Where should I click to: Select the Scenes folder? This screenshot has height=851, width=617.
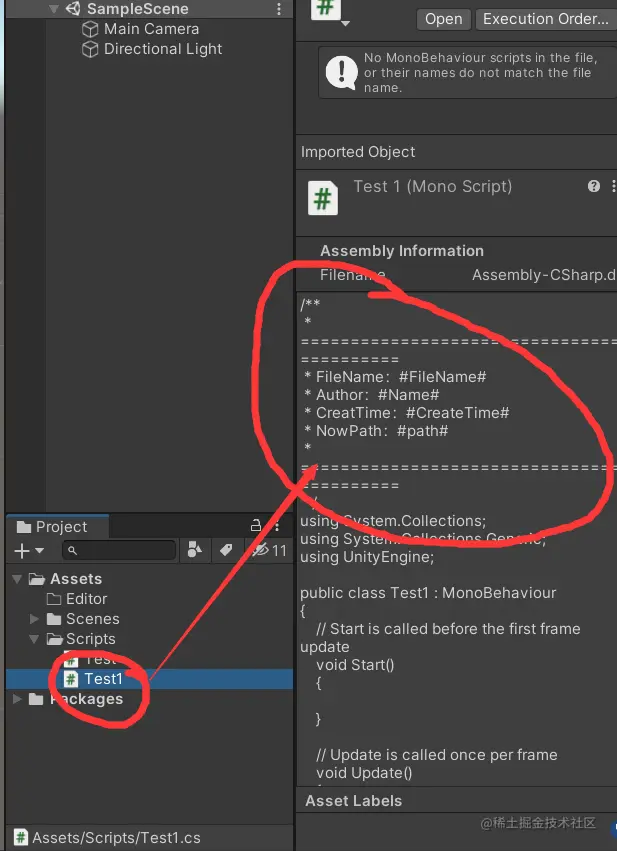(x=92, y=619)
